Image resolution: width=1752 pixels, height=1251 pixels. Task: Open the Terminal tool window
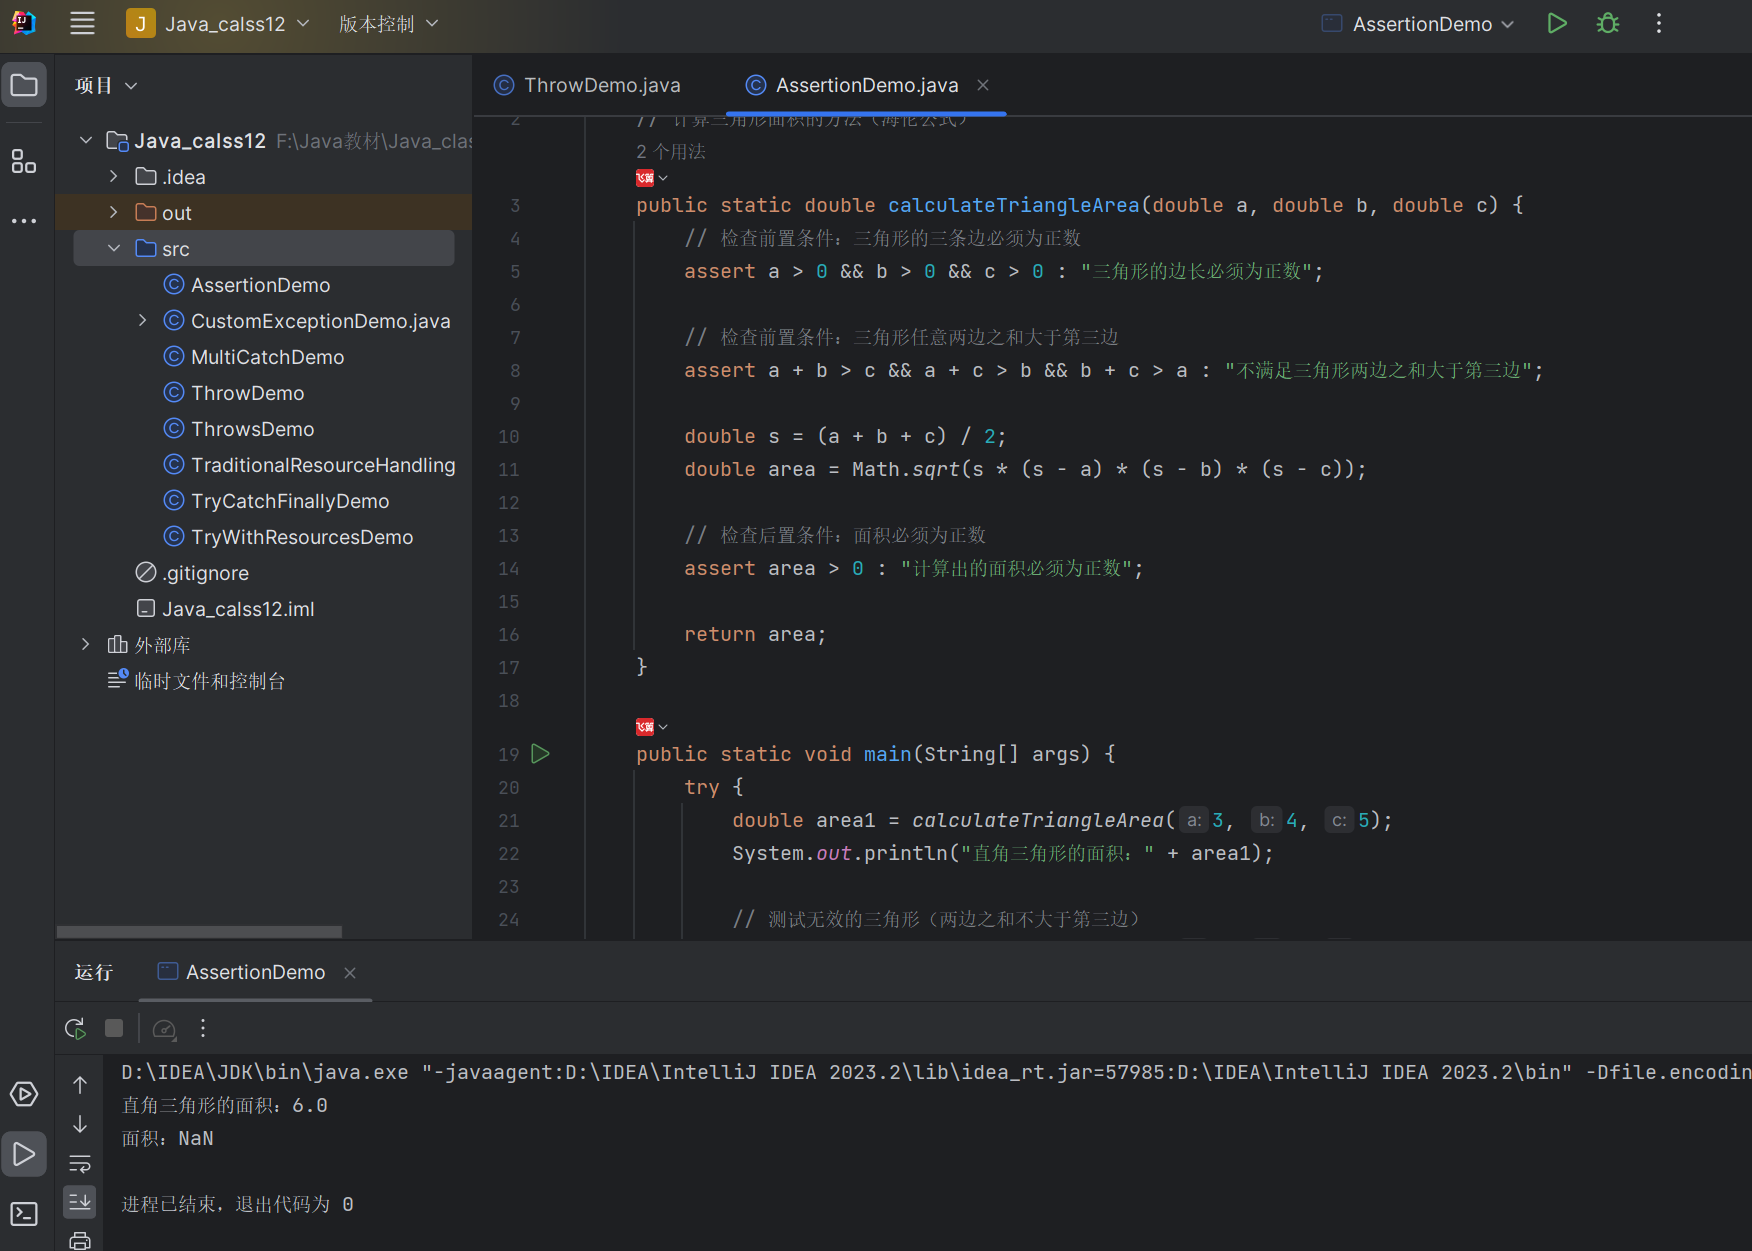click(x=24, y=1213)
